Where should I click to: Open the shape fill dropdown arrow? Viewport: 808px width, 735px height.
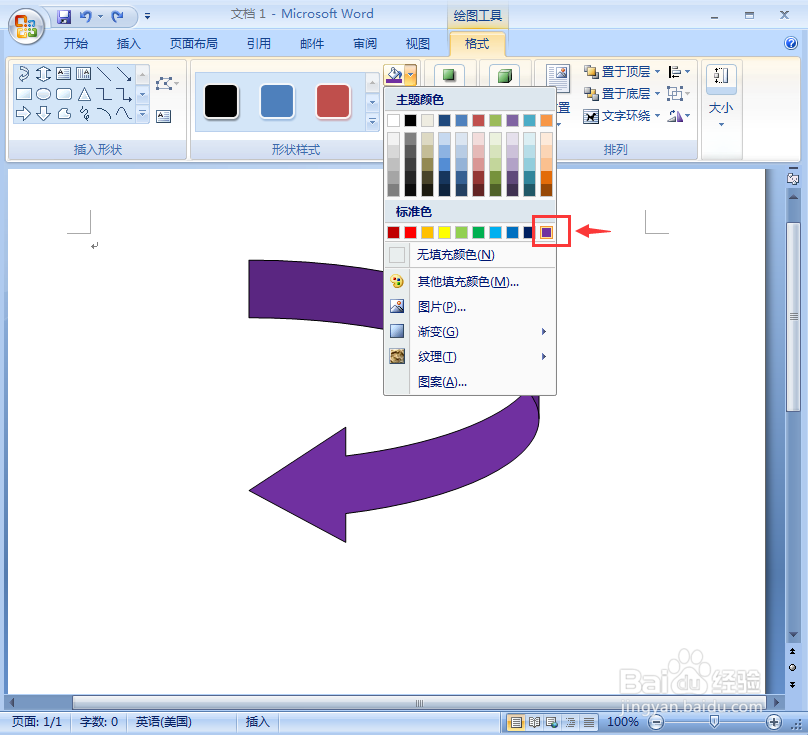[x=411, y=75]
